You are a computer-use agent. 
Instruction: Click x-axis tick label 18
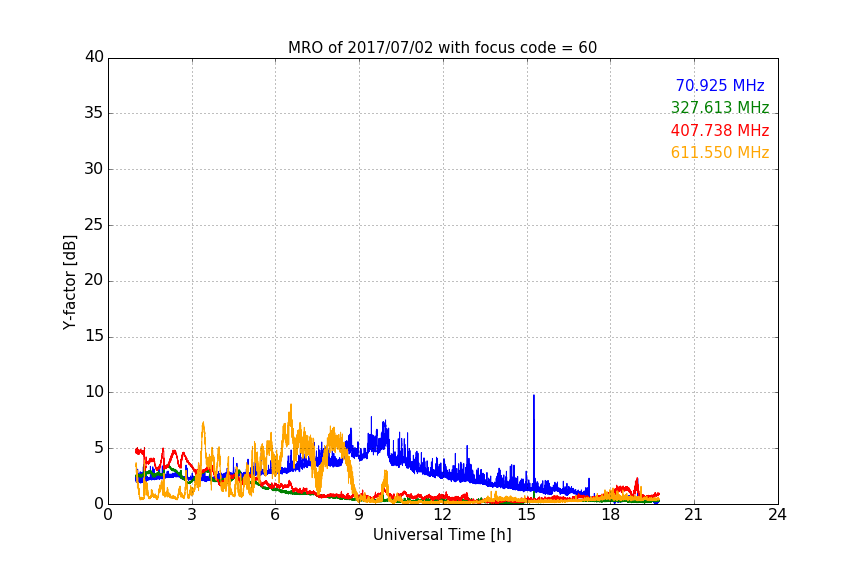[x=610, y=515]
